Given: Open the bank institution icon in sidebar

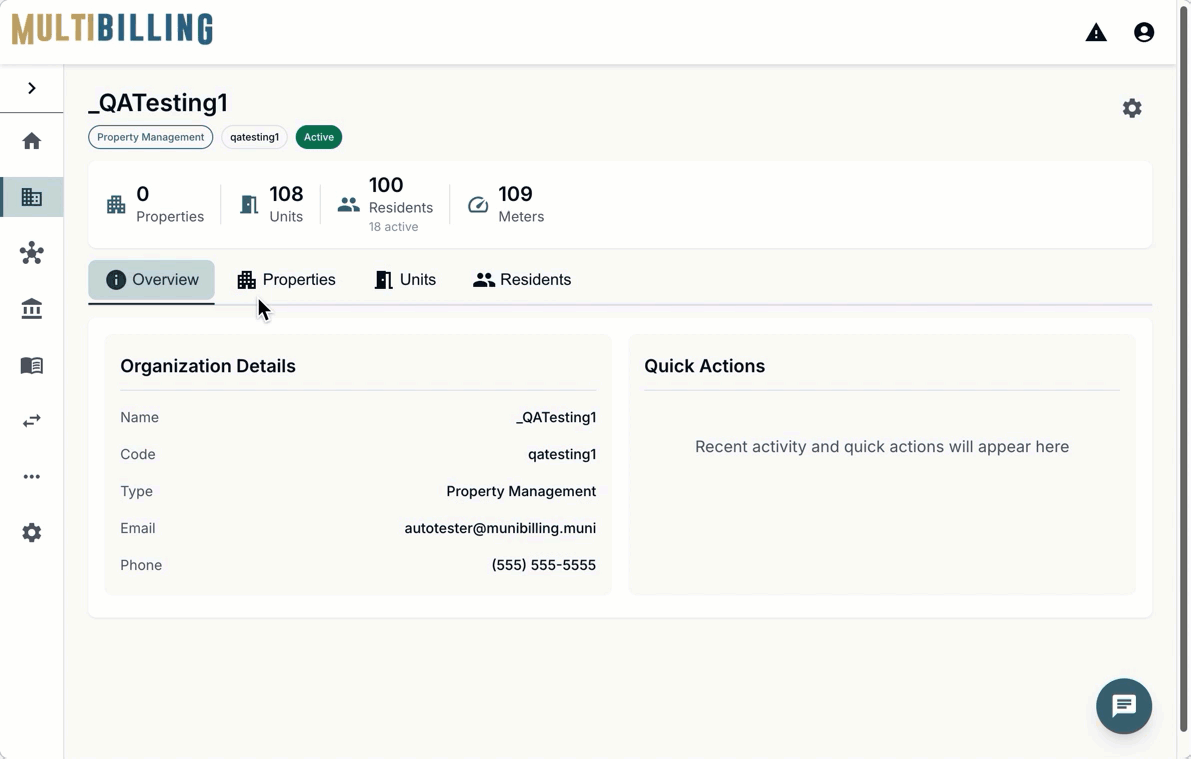Looking at the screenshot, I should point(32,309).
